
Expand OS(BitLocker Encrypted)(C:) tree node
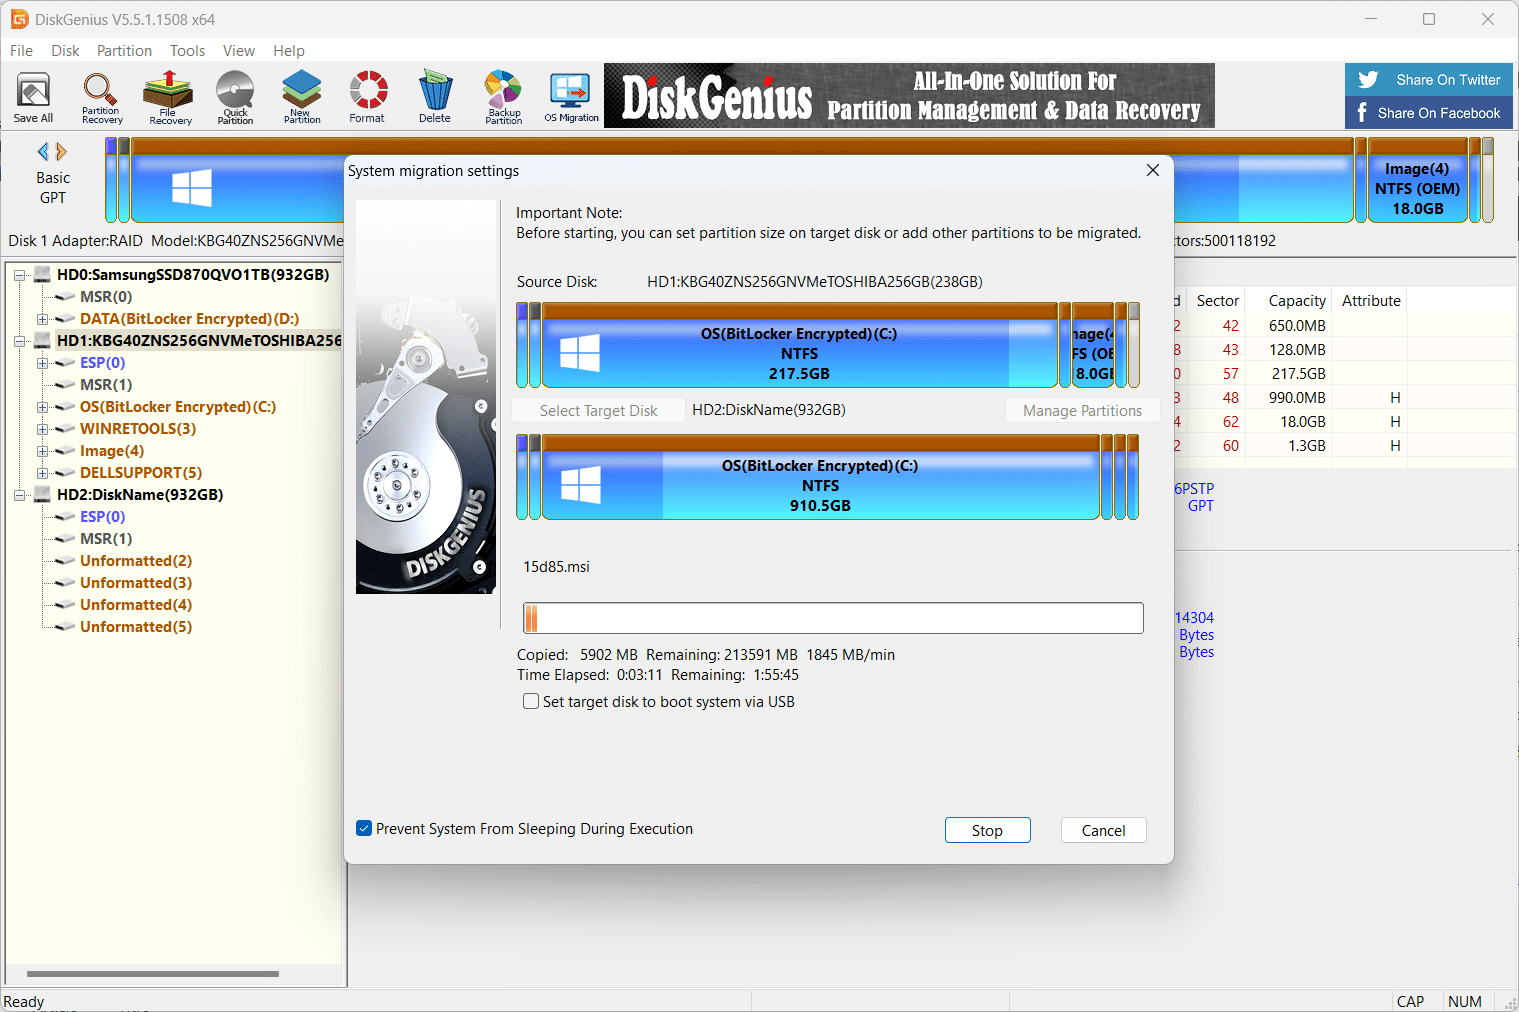(43, 407)
